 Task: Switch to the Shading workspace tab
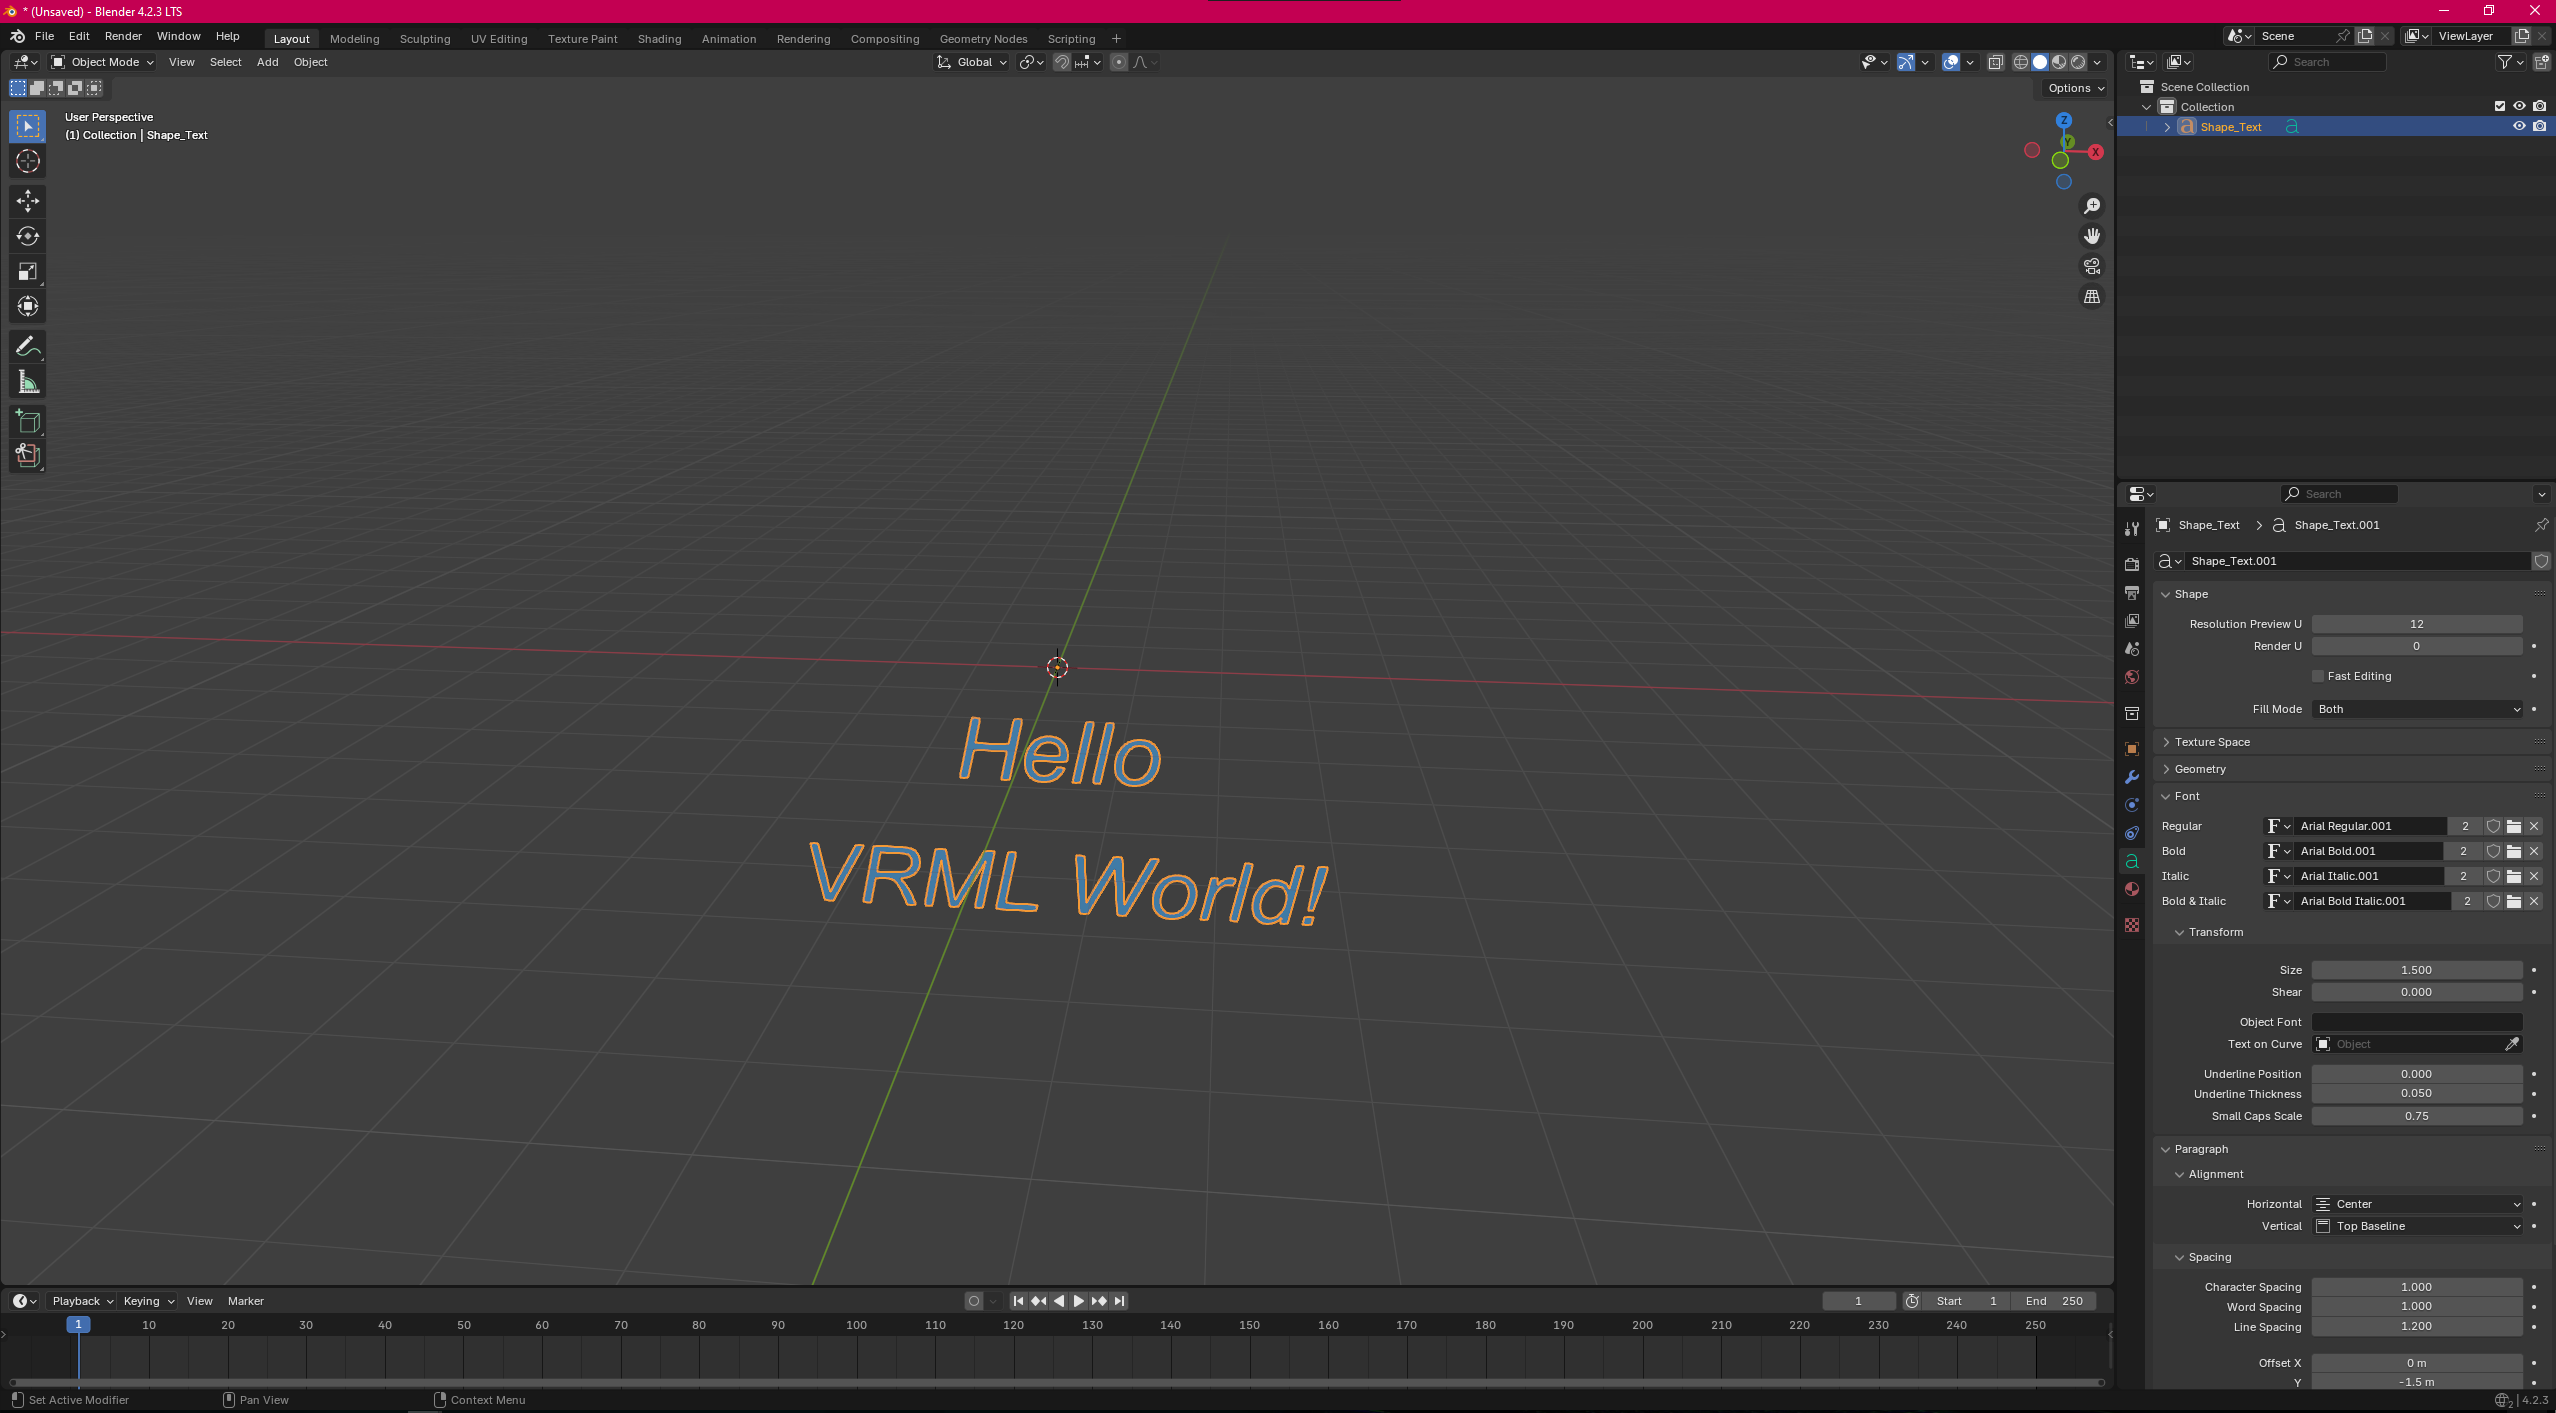[x=659, y=39]
